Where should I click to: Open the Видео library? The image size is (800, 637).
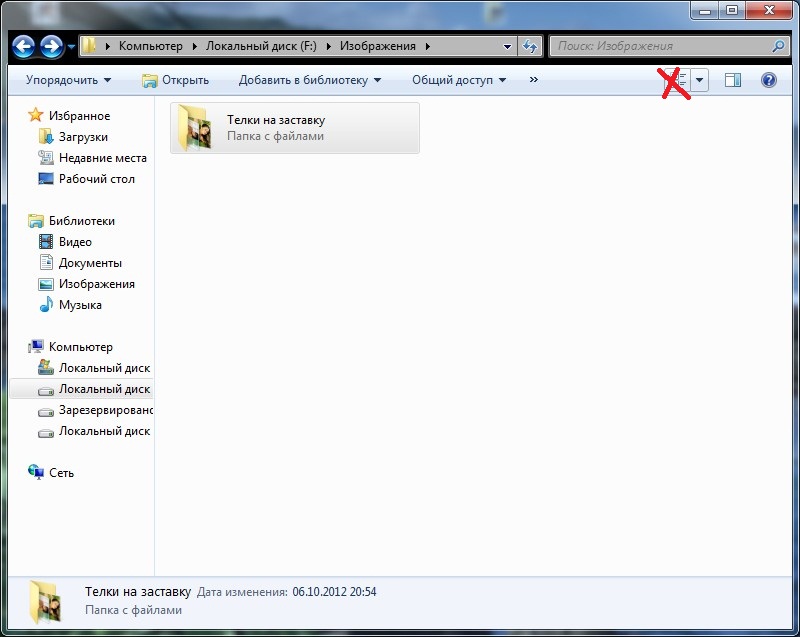[75, 242]
